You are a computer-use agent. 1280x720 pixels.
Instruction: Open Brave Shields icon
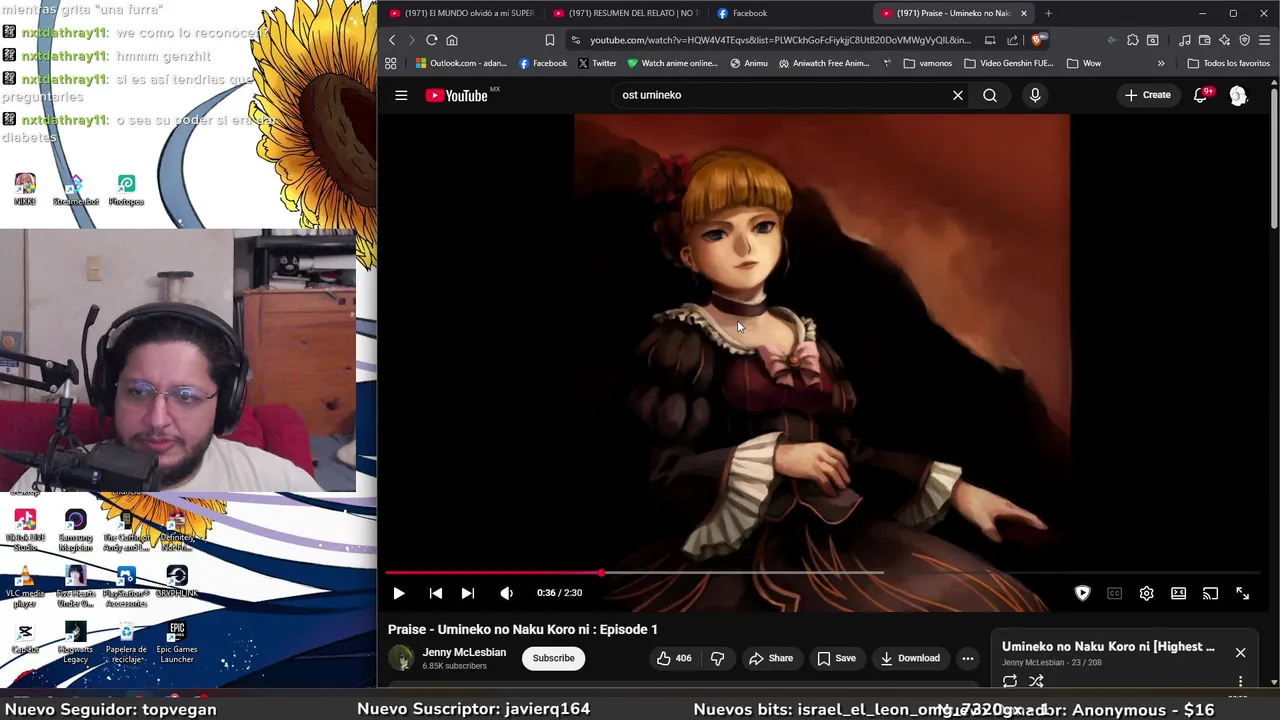(x=1037, y=40)
